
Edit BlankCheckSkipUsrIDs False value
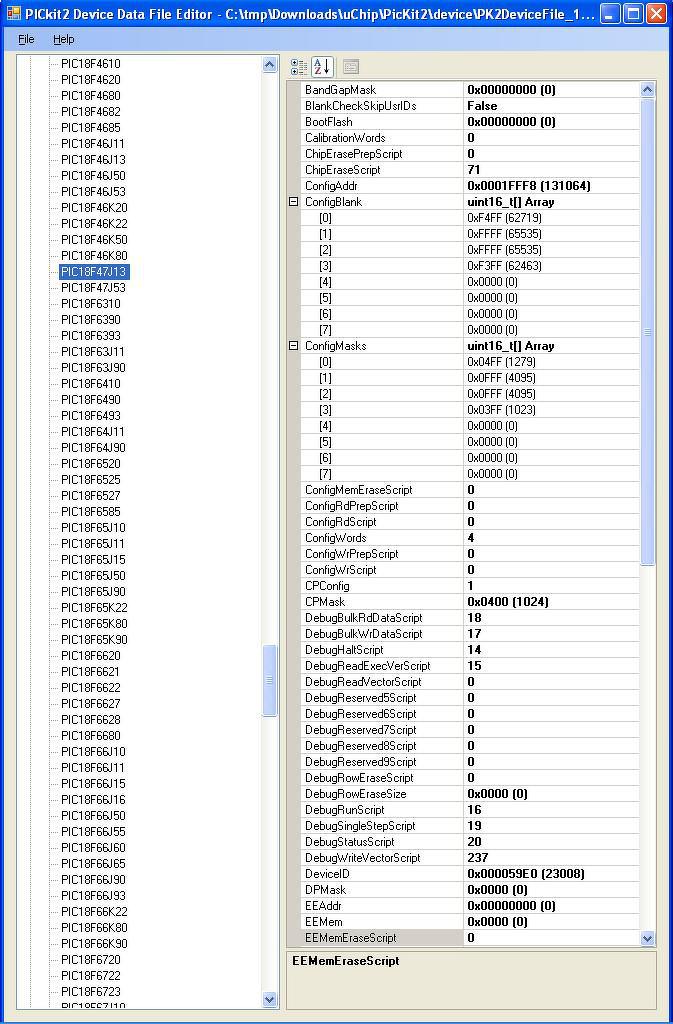click(x=552, y=106)
